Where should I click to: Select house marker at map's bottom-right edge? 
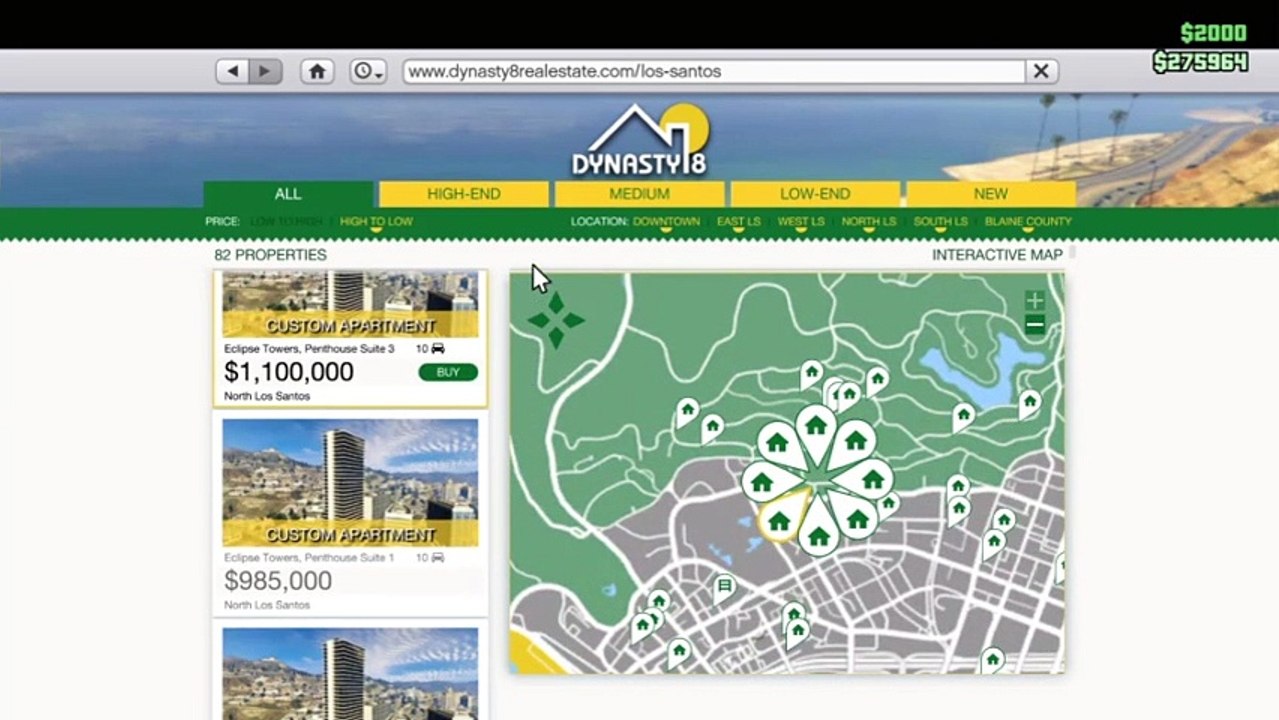pos(992,660)
